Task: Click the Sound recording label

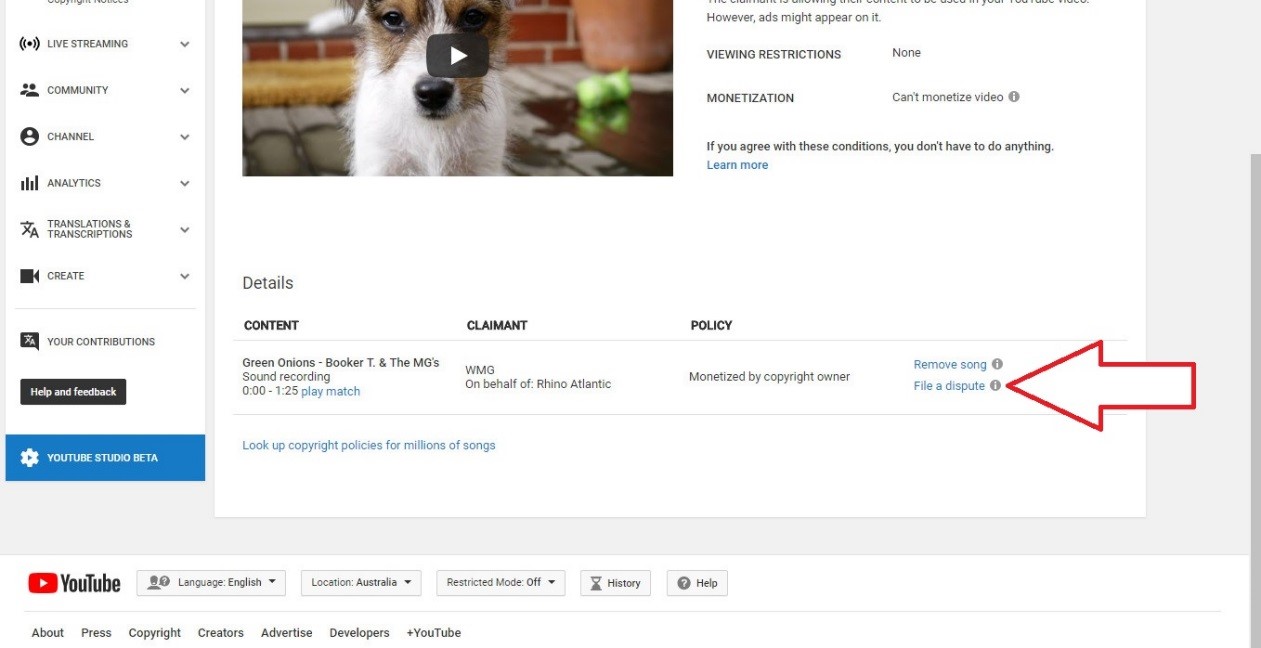Action: (286, 377)
